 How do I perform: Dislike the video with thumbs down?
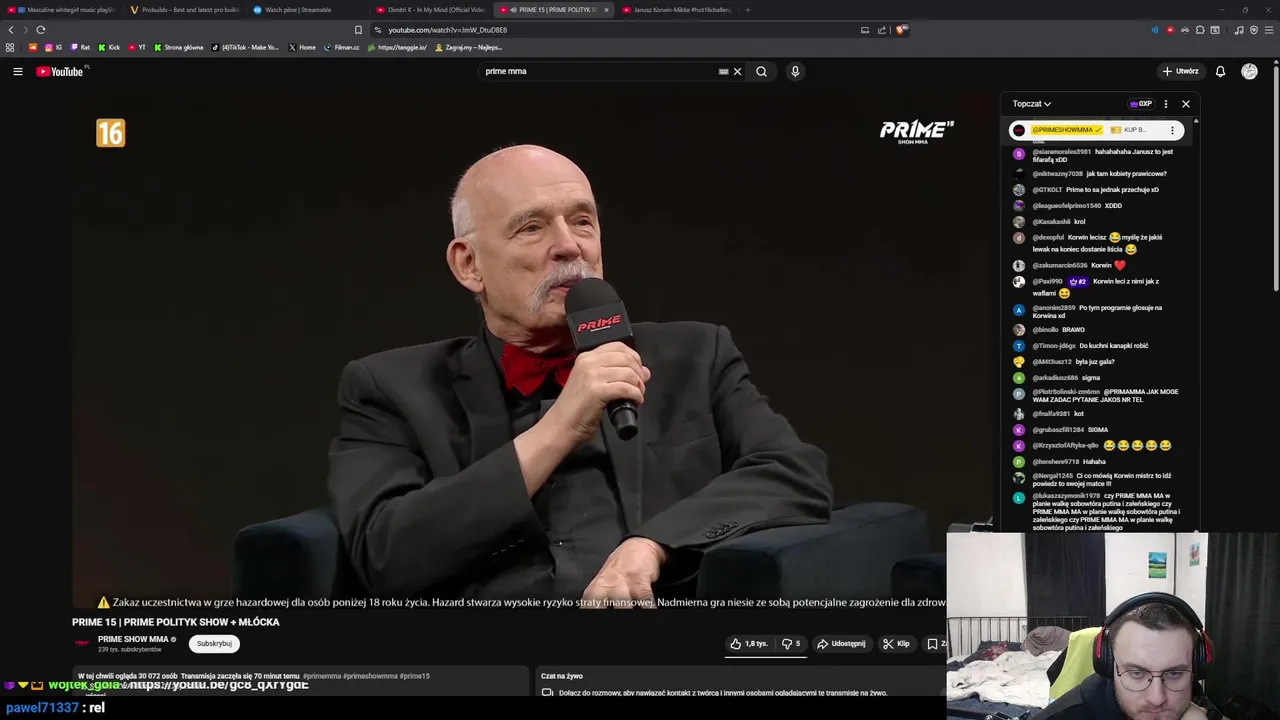[x=791, y=644]
